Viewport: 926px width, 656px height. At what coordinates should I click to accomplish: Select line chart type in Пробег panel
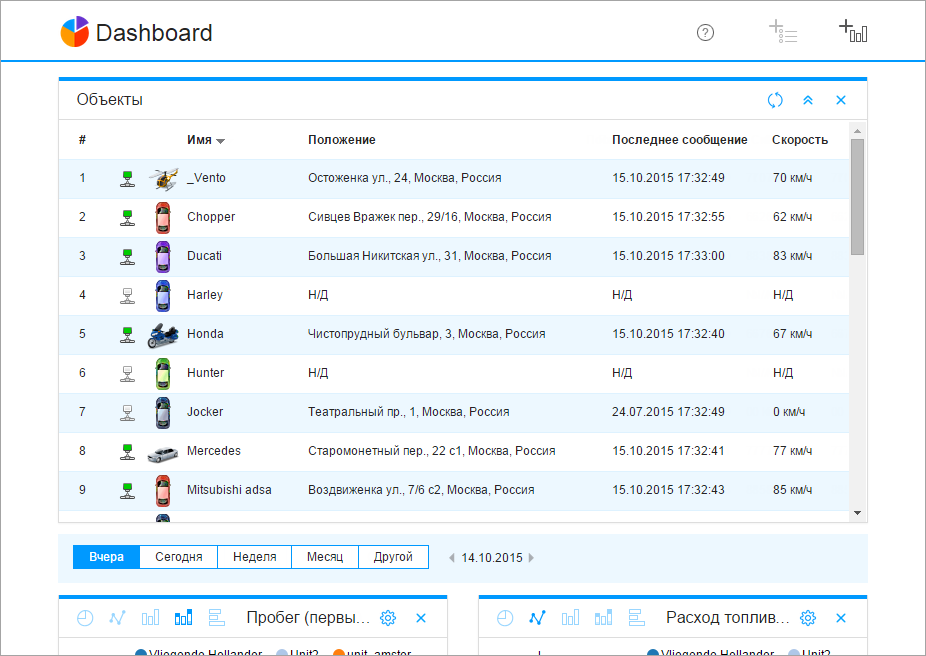point(118,618)
